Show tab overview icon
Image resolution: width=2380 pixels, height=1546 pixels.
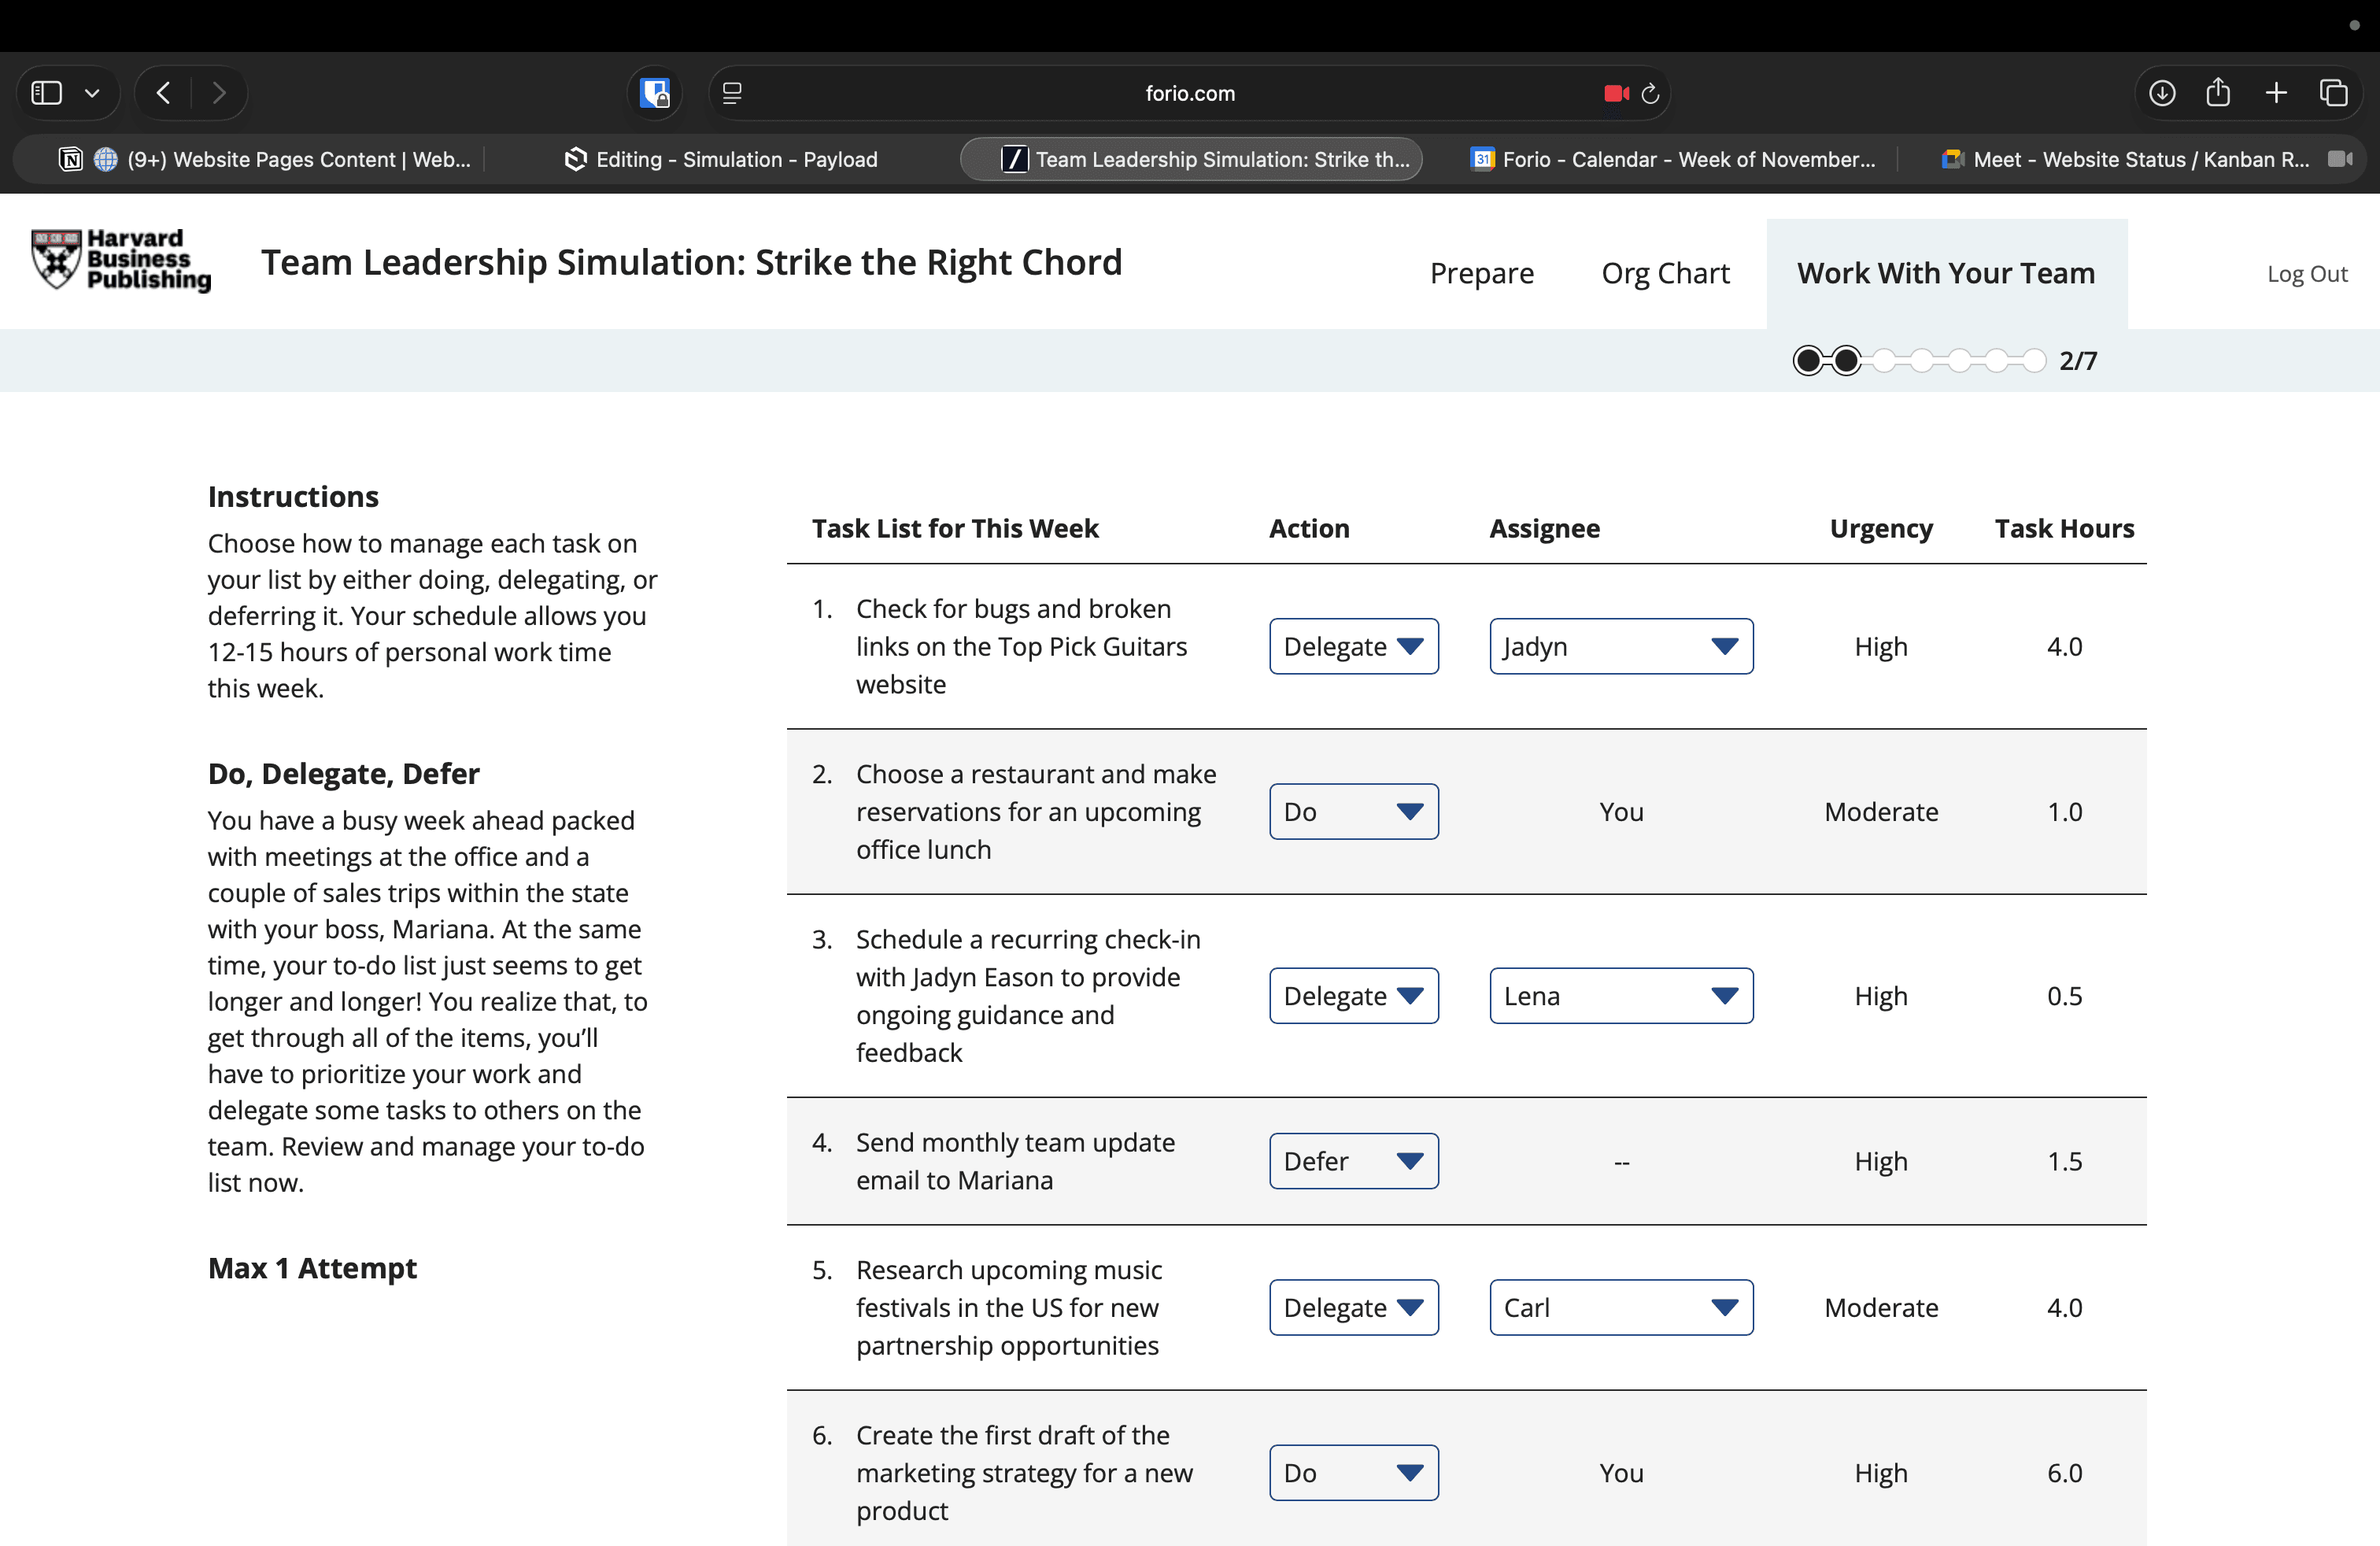coord(2333,93)
